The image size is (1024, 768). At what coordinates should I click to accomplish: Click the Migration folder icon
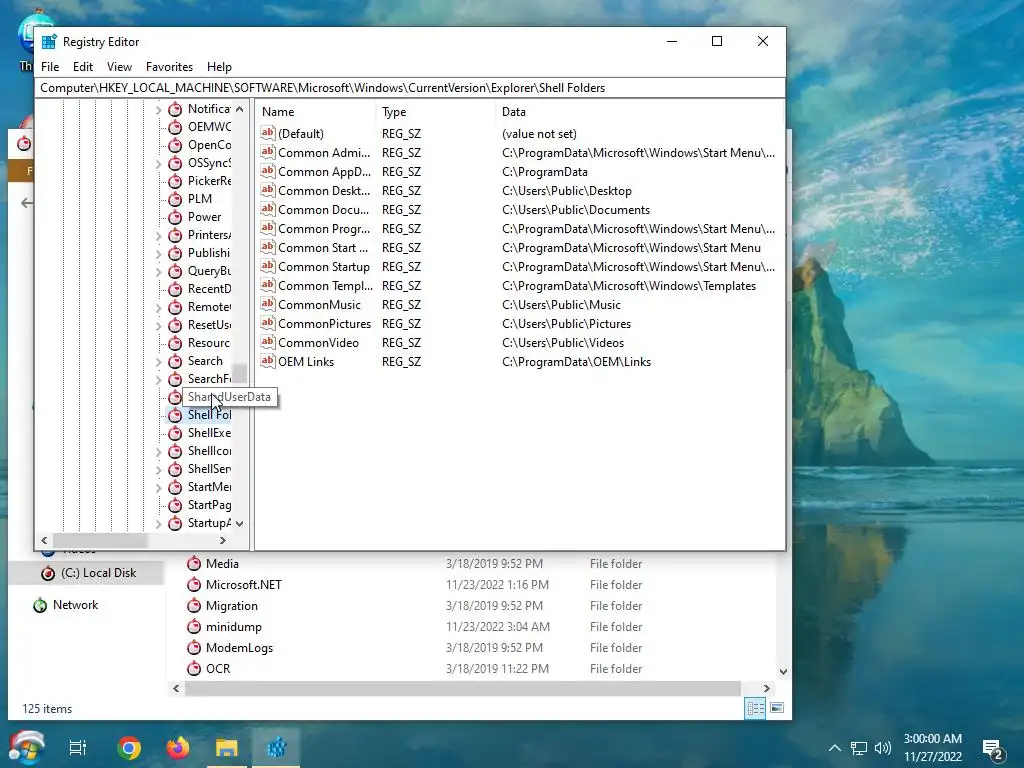coord(193,605)
